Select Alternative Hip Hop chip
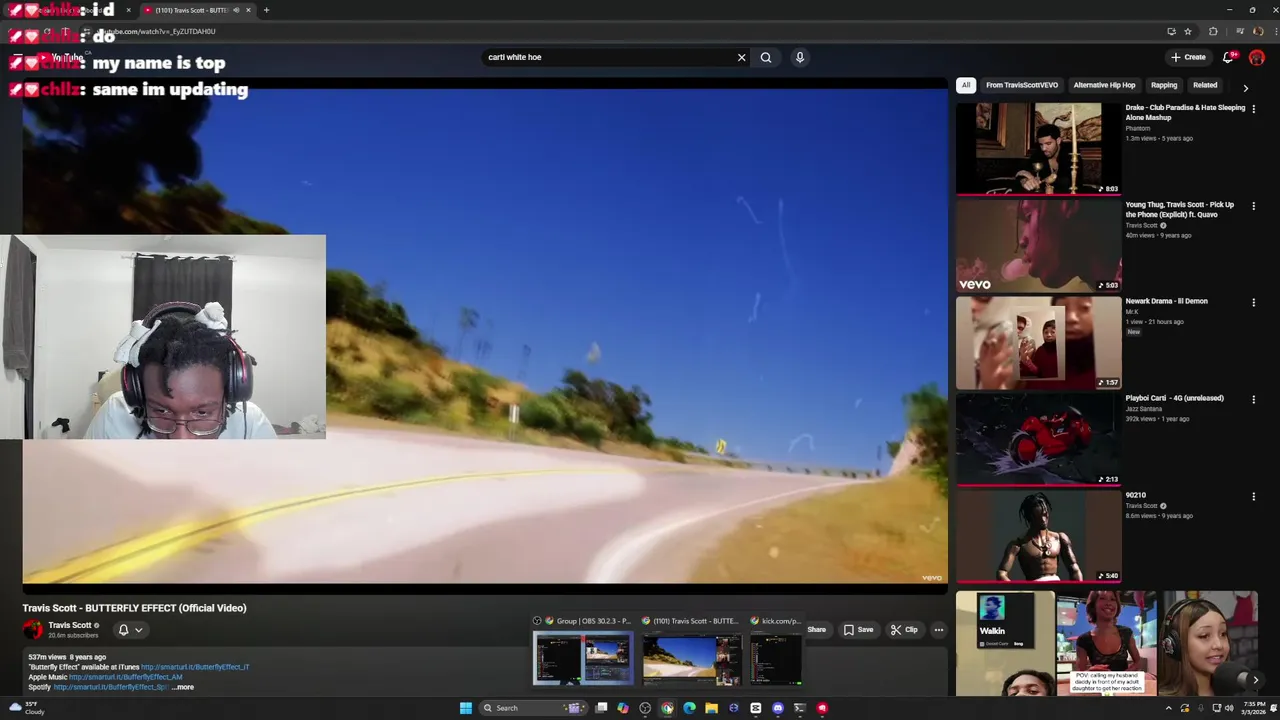The image size is (1280, 720). pyautogui.click(x=1104, y=86)
